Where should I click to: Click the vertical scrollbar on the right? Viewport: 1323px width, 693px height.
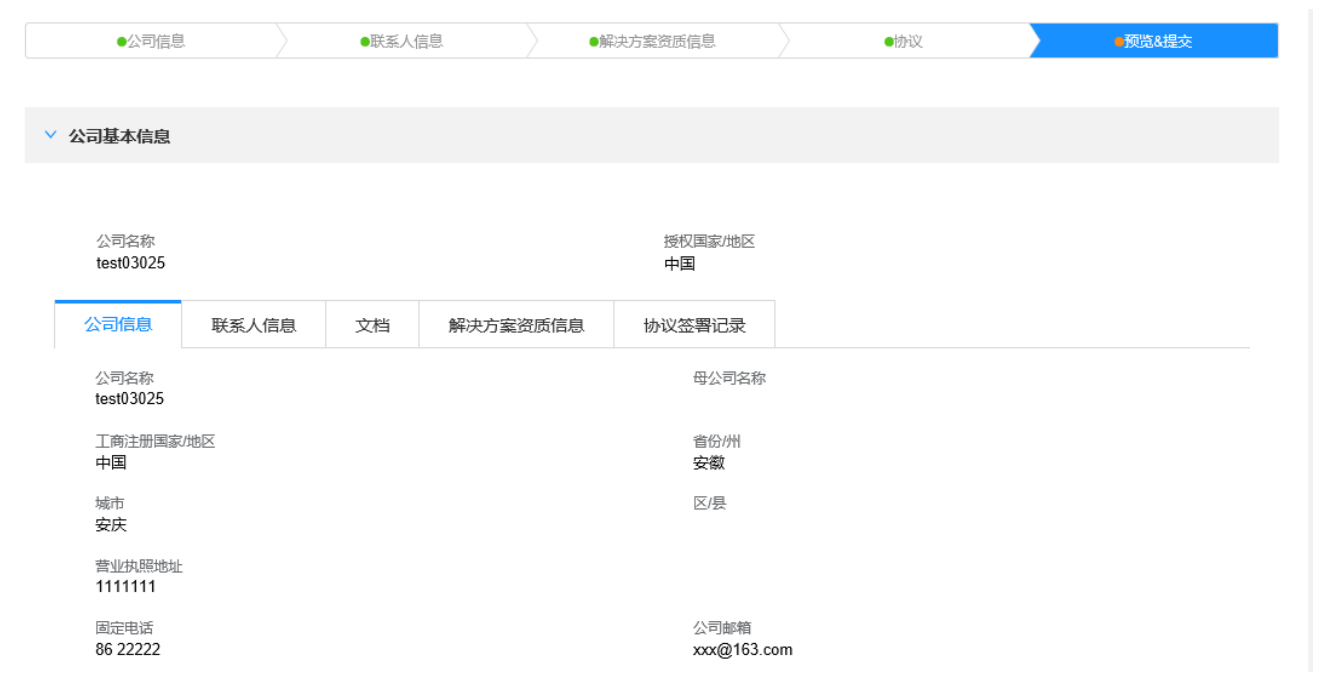pyautogui.click(x=1310, y=340)
